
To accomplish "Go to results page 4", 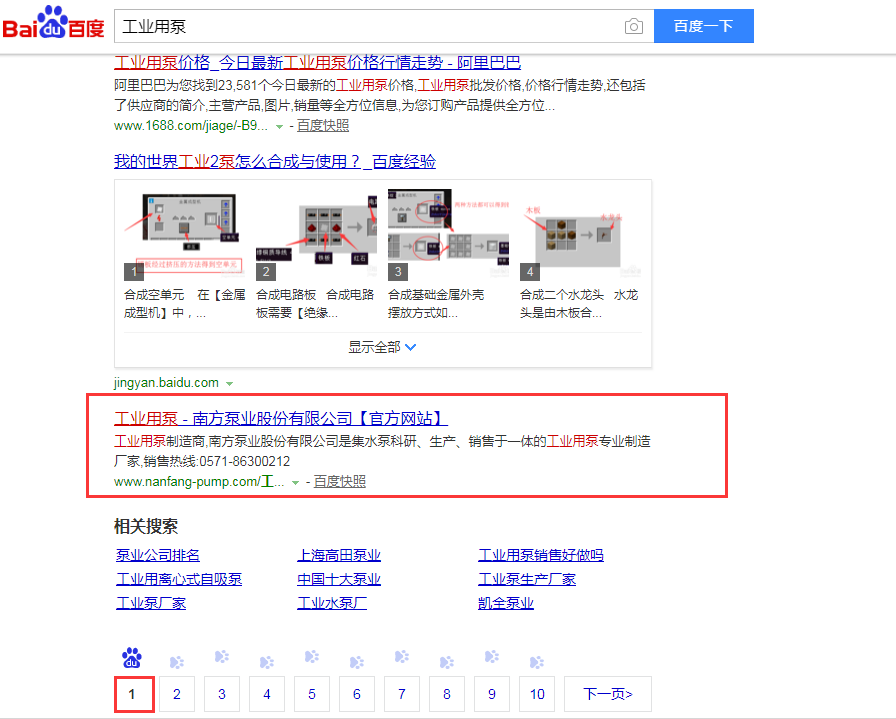I will 267,694.
